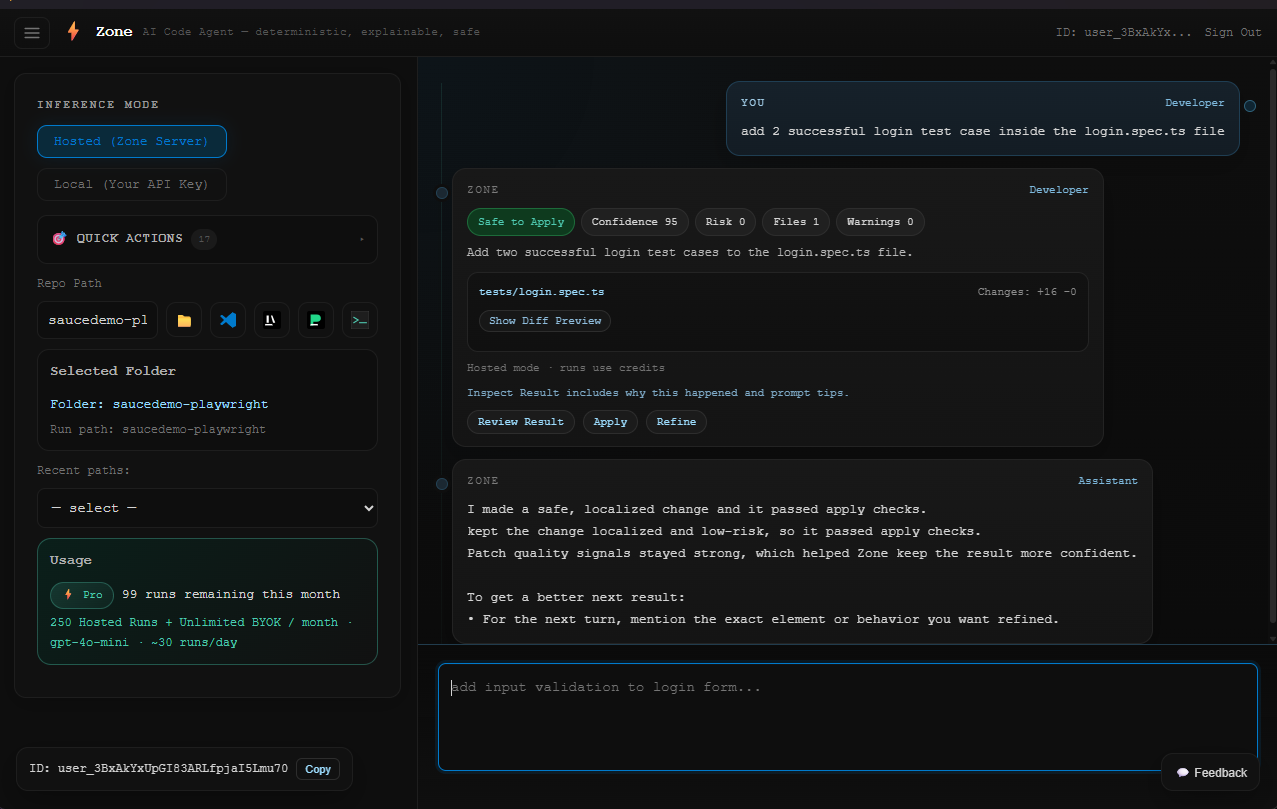1277x809 pixels.
Task: Browse for repo folder icon
Action: [184, 320]
